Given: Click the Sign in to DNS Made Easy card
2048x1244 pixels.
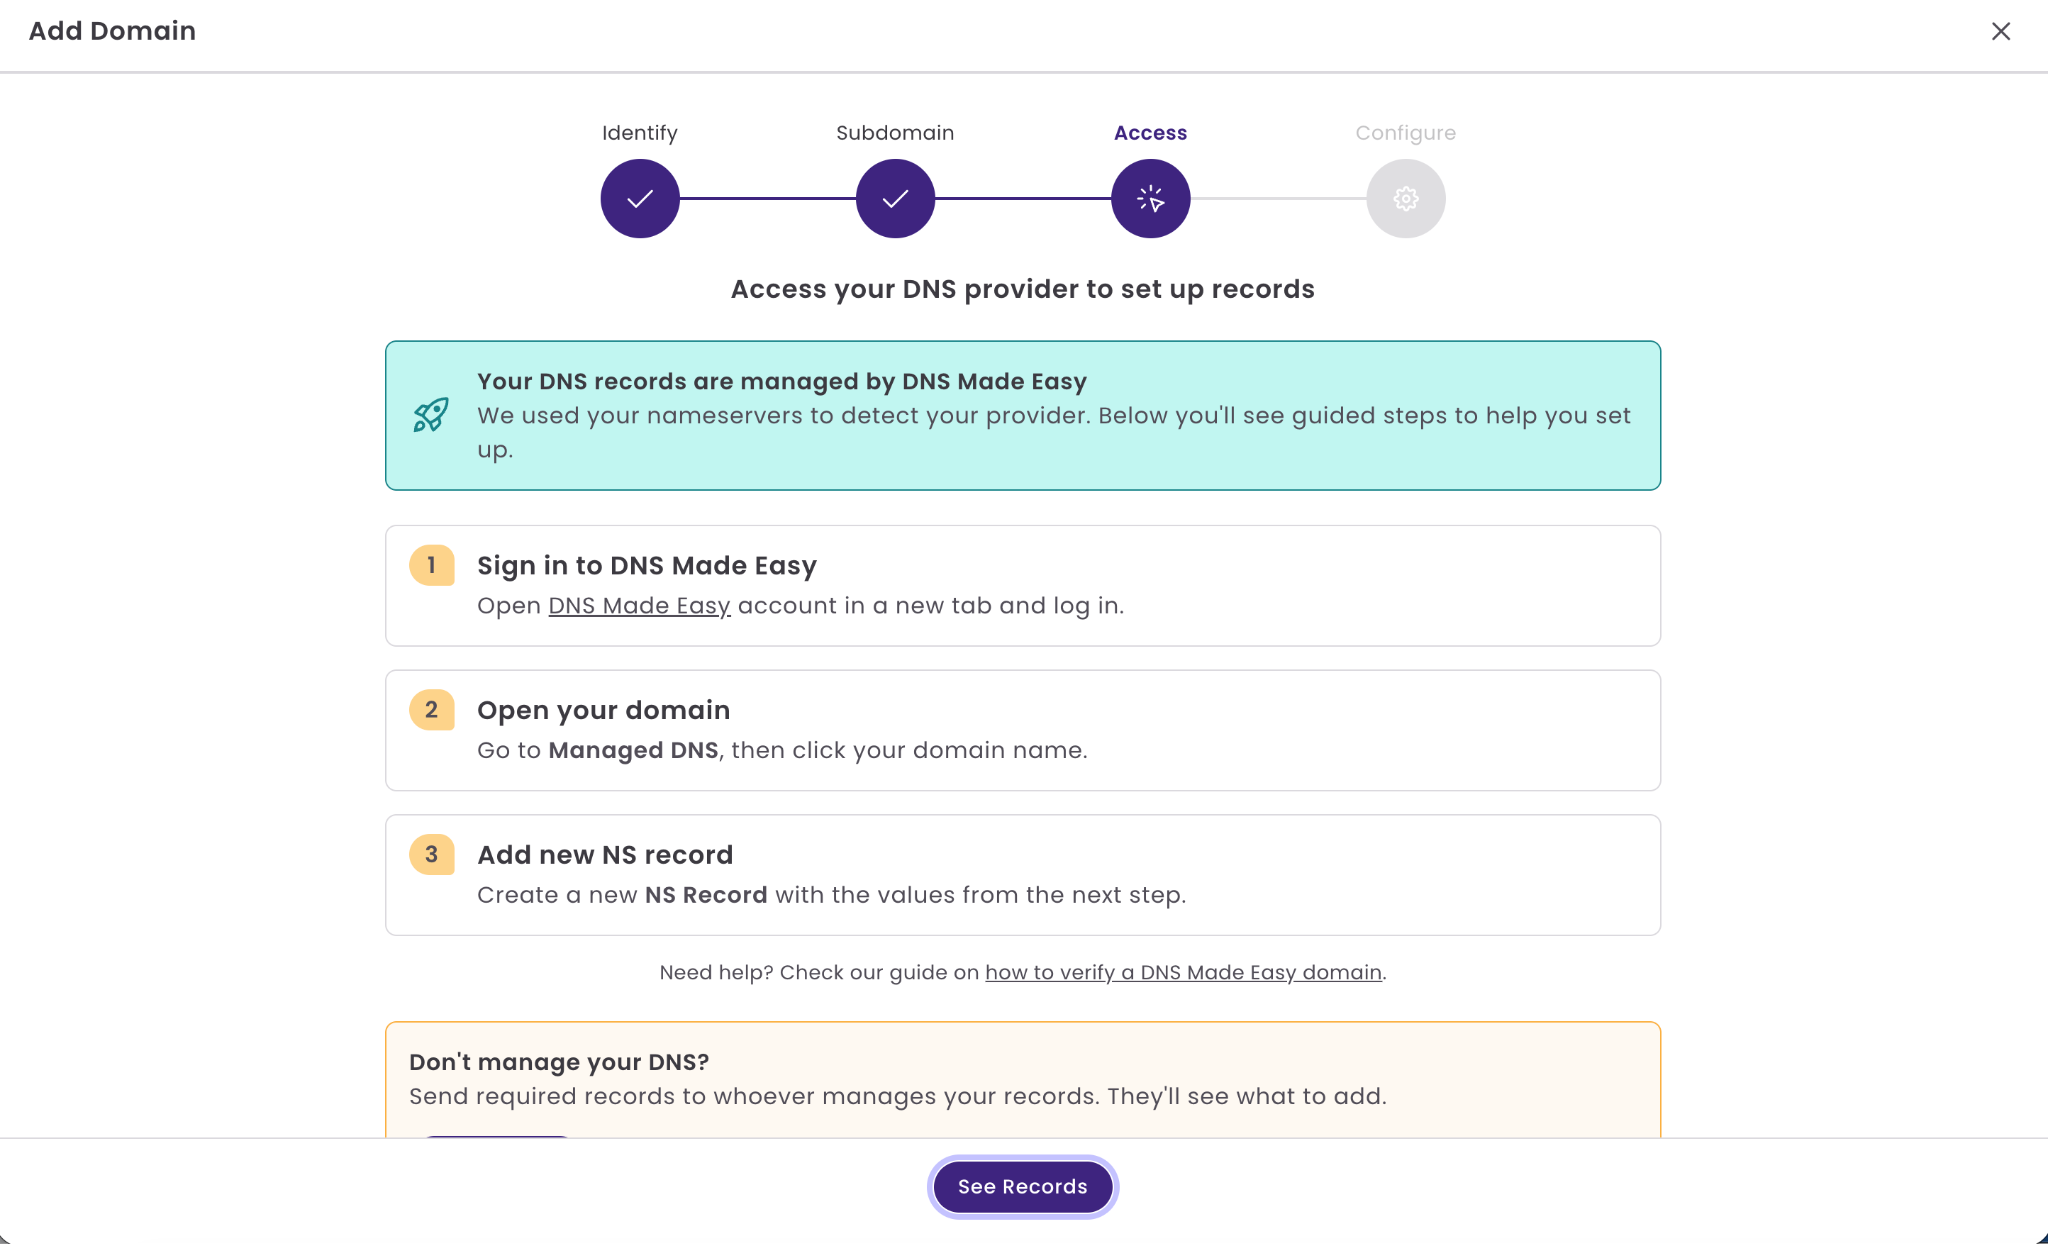Looking at the screenshot, I should 1023,586.
